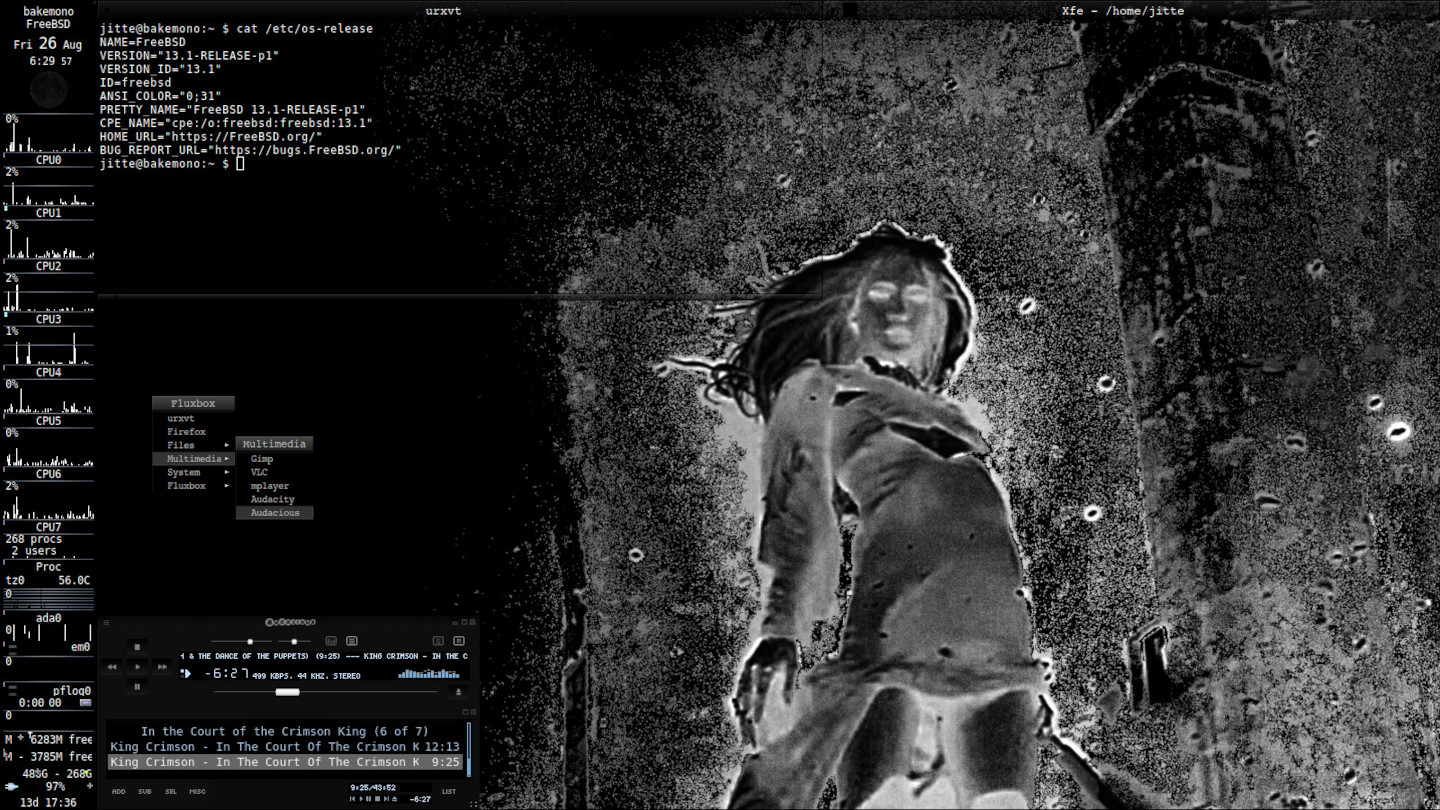Click mini play icon in playlist footer
Screen dimensions: 1440x810
click(361, 799)
